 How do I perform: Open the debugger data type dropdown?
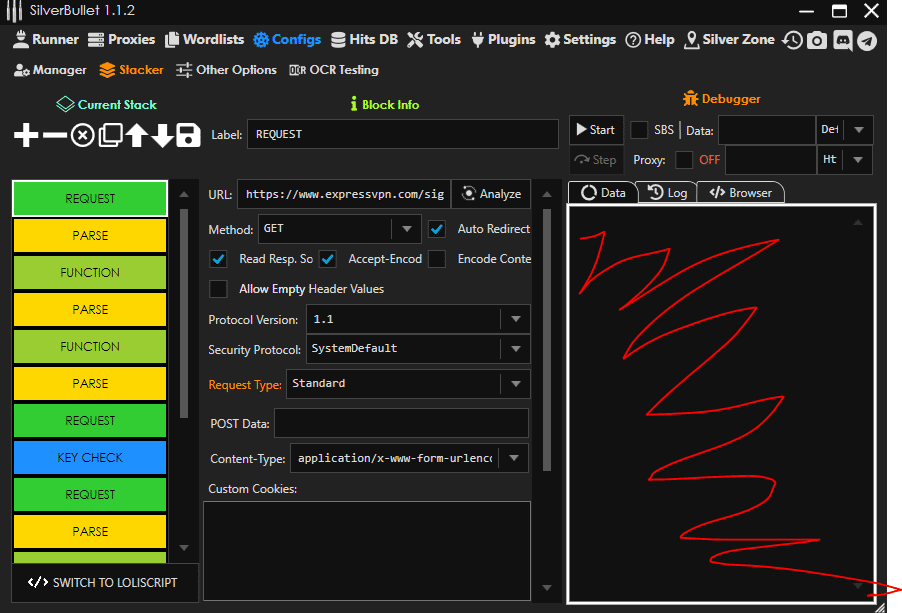pyautogui.click(x=844, y=130)
